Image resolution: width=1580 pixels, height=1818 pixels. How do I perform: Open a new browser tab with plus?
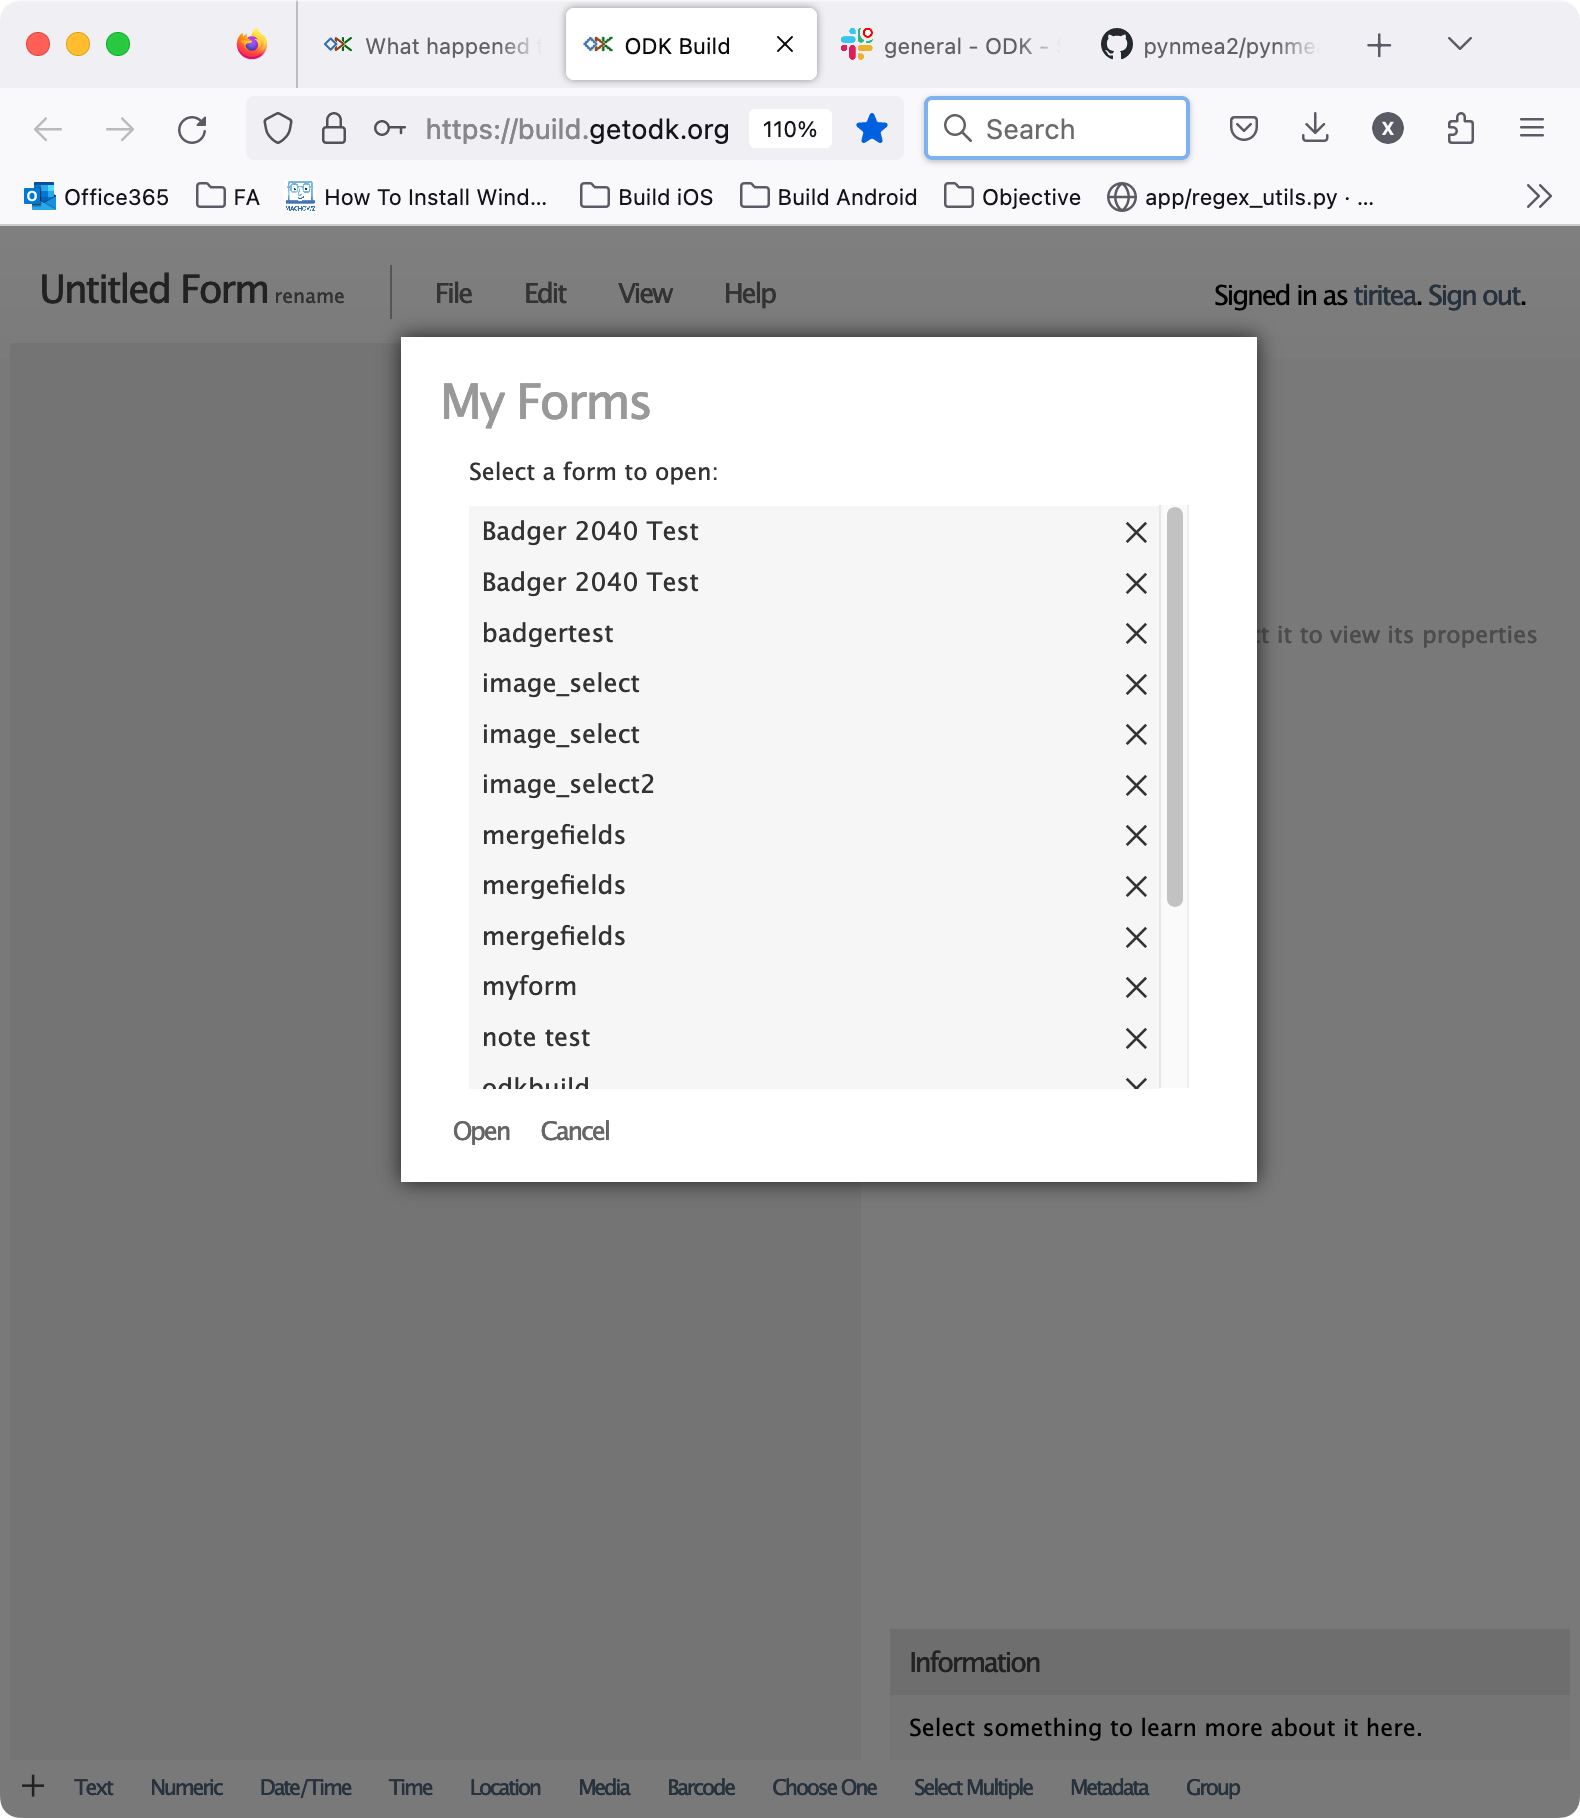click(1379, 45)
